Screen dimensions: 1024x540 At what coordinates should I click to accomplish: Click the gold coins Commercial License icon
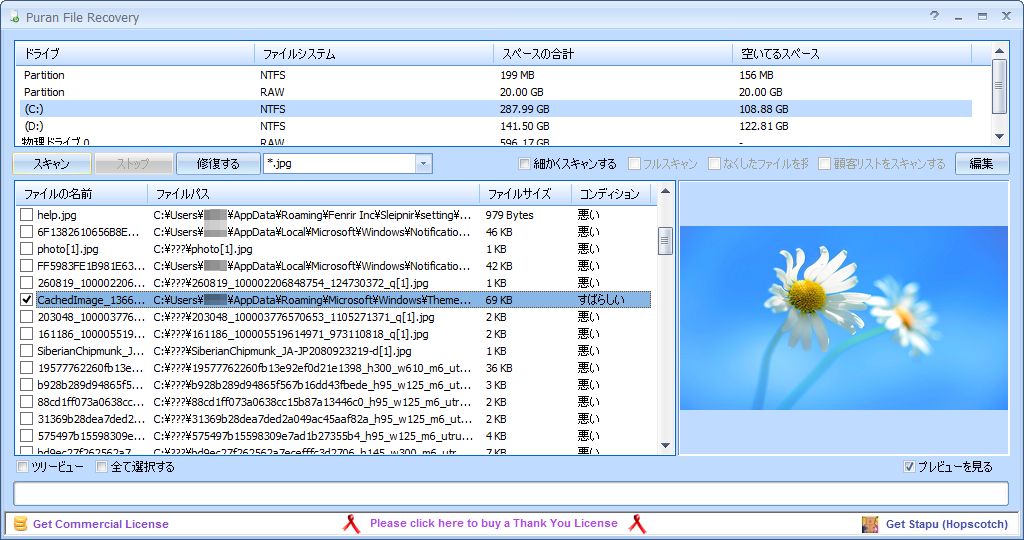coord(20,524)
